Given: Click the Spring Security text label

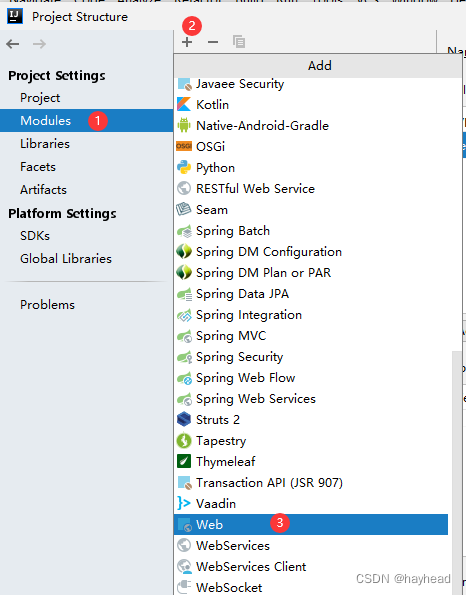Looking at the screenshot, I should click(239, 357).
